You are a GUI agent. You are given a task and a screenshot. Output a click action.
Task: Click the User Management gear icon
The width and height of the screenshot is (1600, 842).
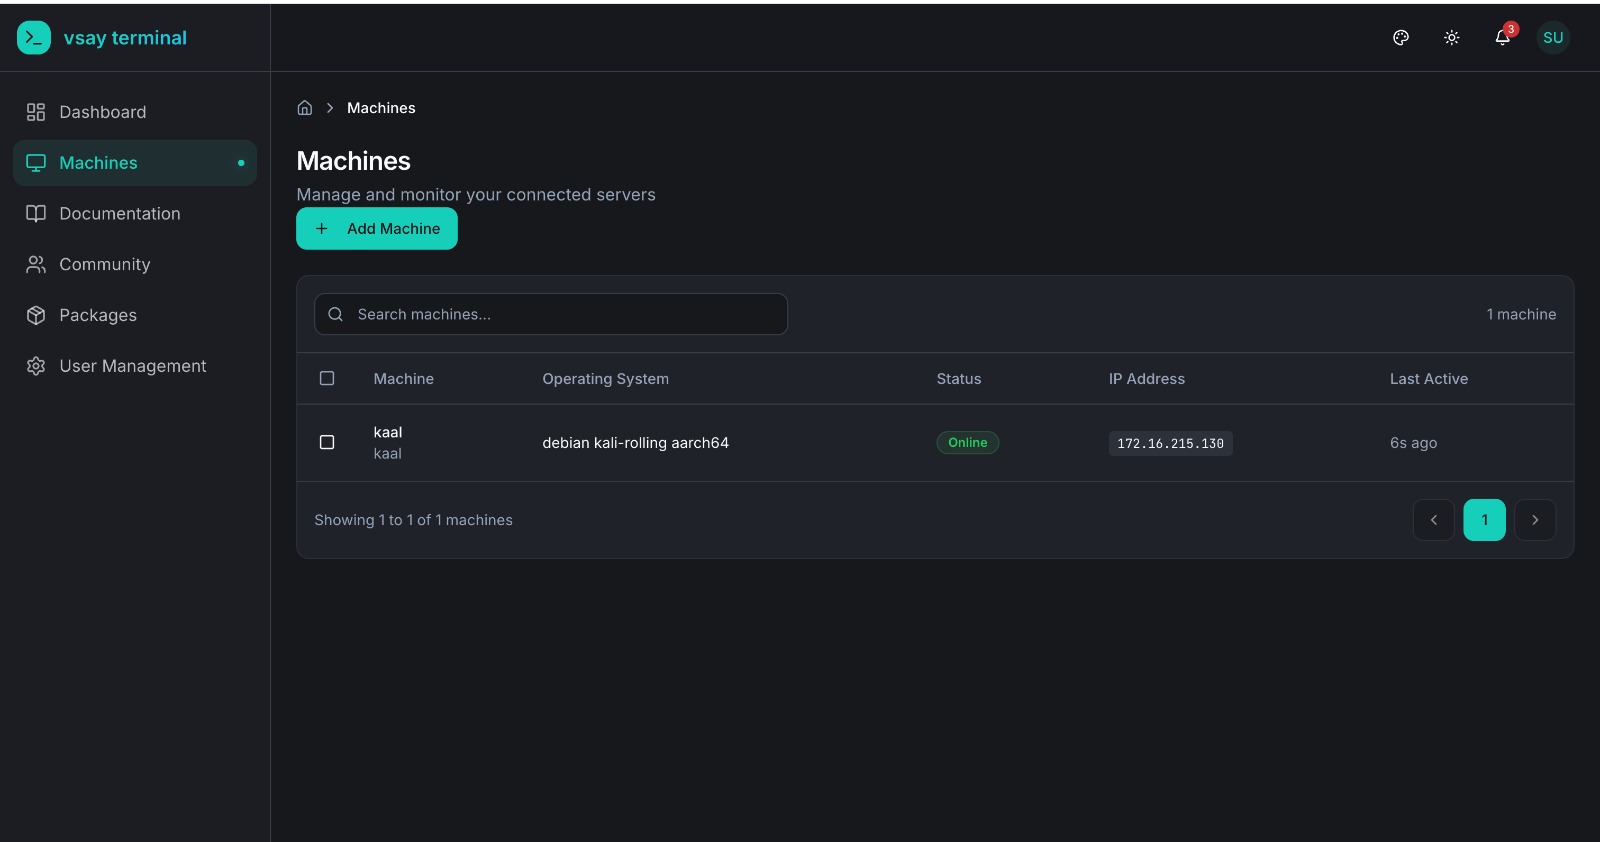pos(36,367)
